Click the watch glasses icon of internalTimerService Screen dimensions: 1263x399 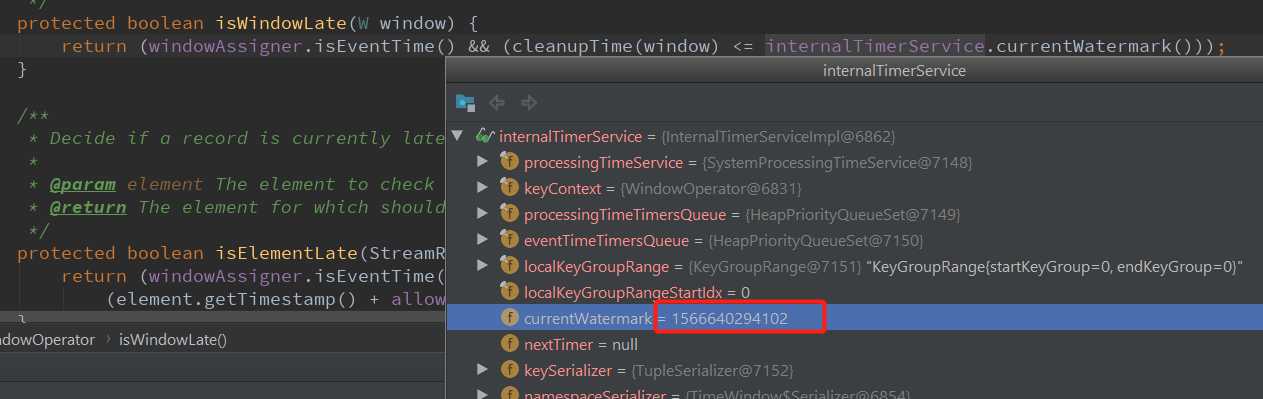click(x=485, y=135)
